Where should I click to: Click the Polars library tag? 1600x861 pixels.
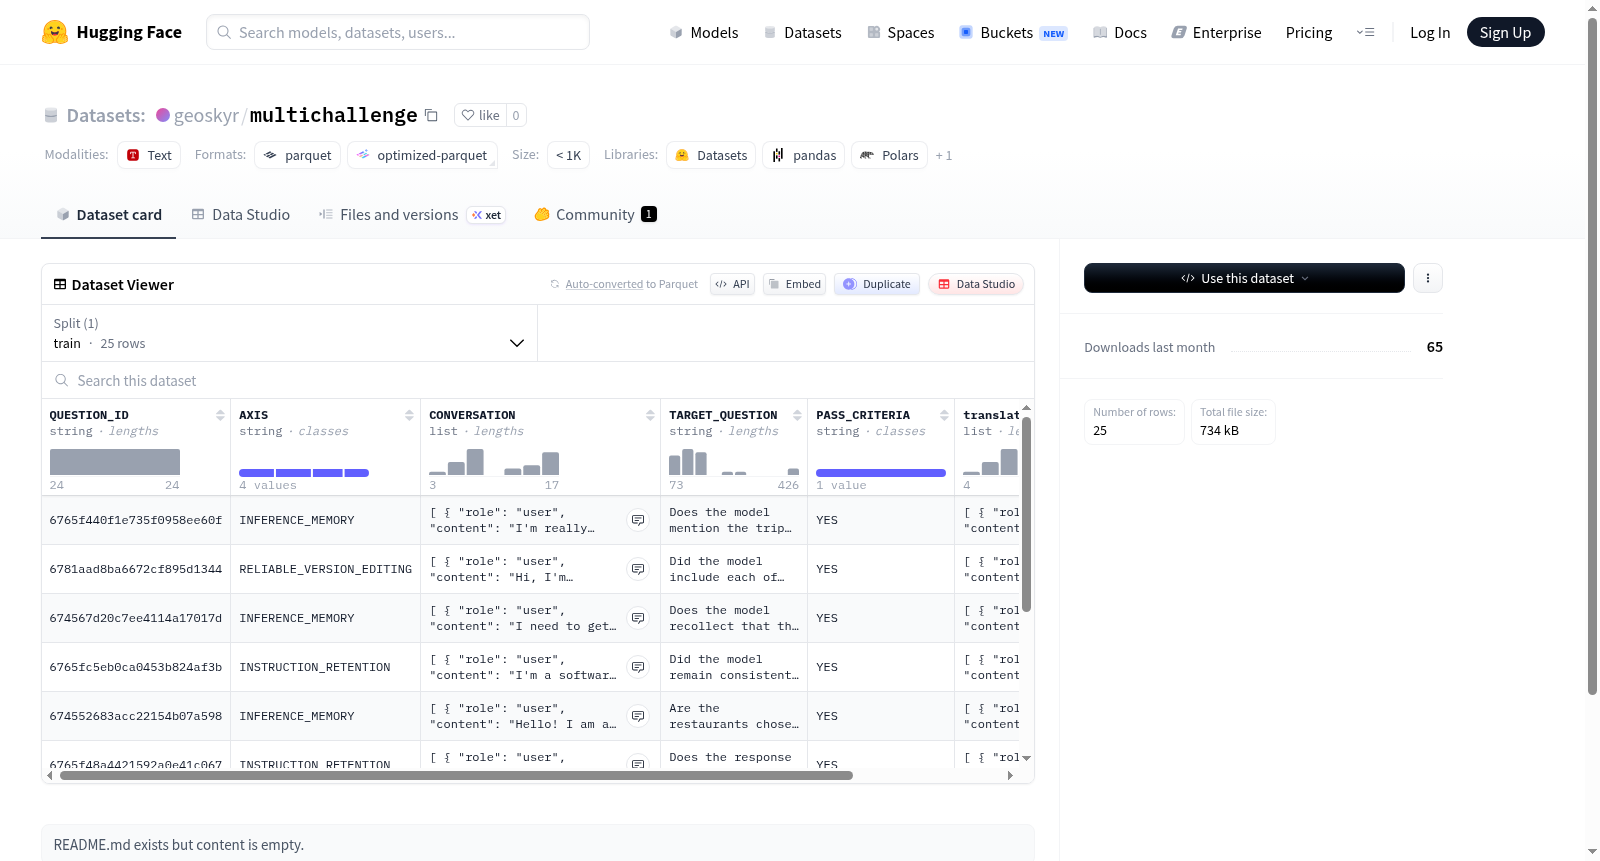[x=889, y=155]
